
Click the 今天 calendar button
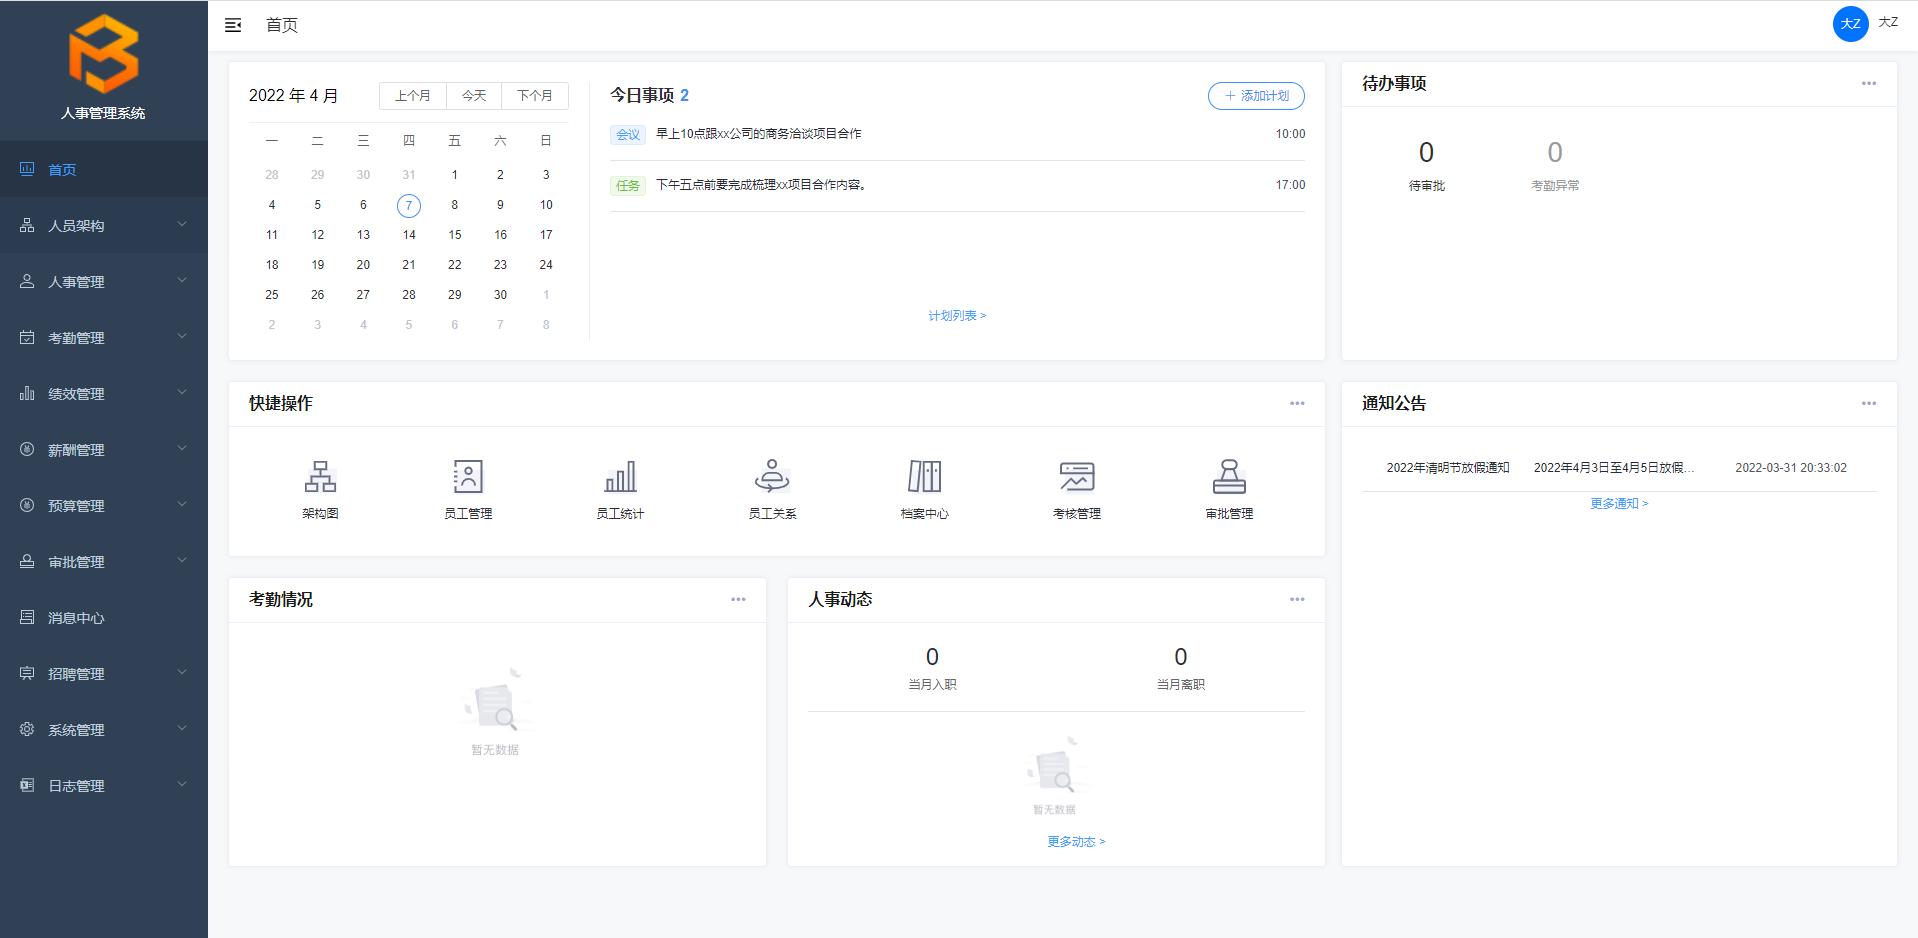(473, 95)
